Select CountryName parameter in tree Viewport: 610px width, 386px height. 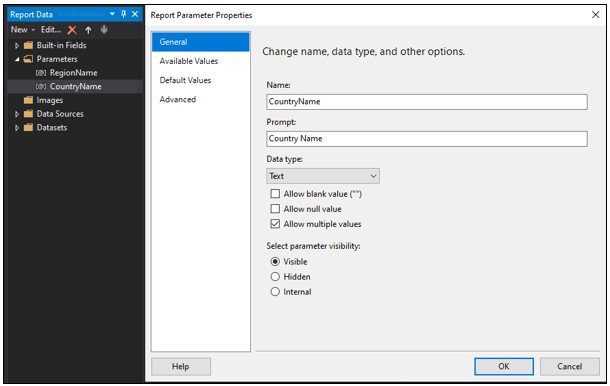pyautogui.click(x=75, y=86)
